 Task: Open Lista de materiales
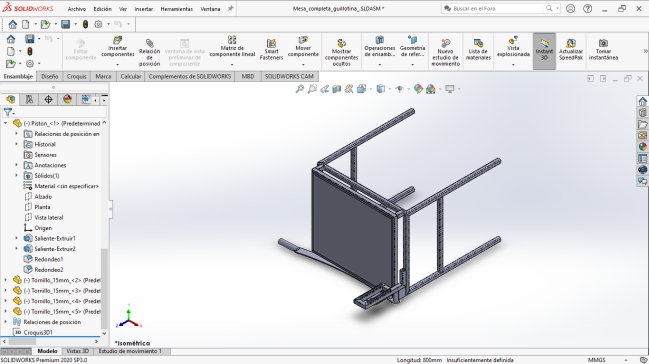point(478,49)
